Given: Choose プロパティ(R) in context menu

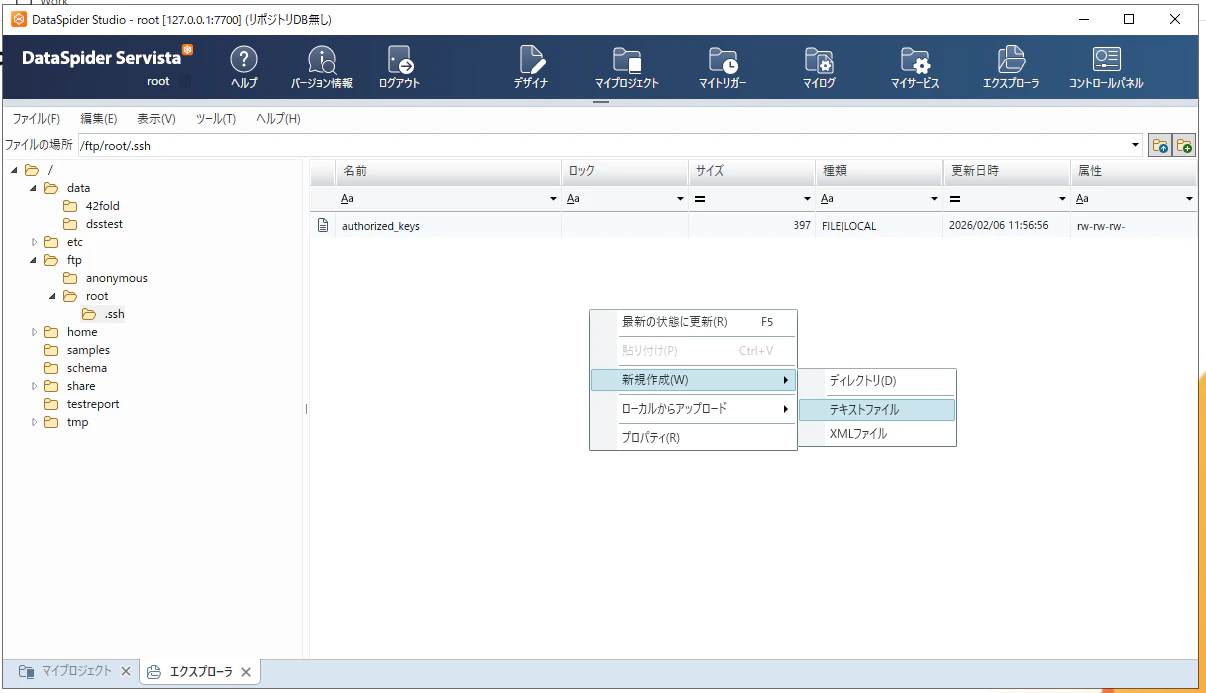Looking at the screenshot, I should click(x=693, y=437).
